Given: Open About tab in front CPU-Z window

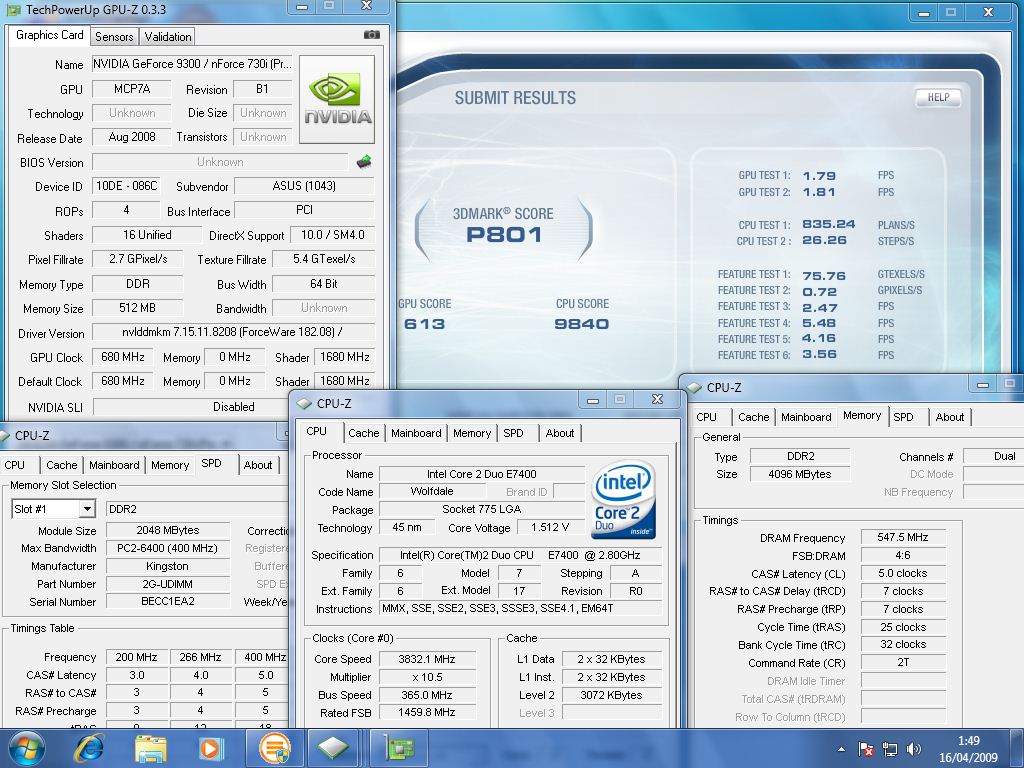Looking at the screenshot, I should (x=560, y=433).
